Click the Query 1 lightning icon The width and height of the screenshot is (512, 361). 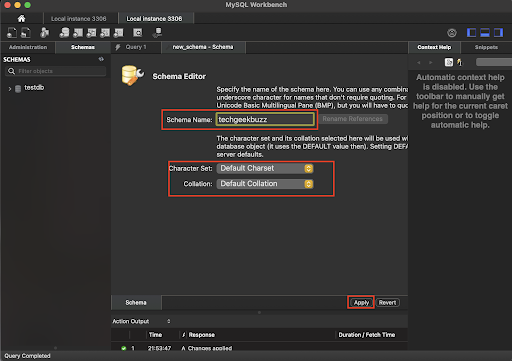(118, 47)
